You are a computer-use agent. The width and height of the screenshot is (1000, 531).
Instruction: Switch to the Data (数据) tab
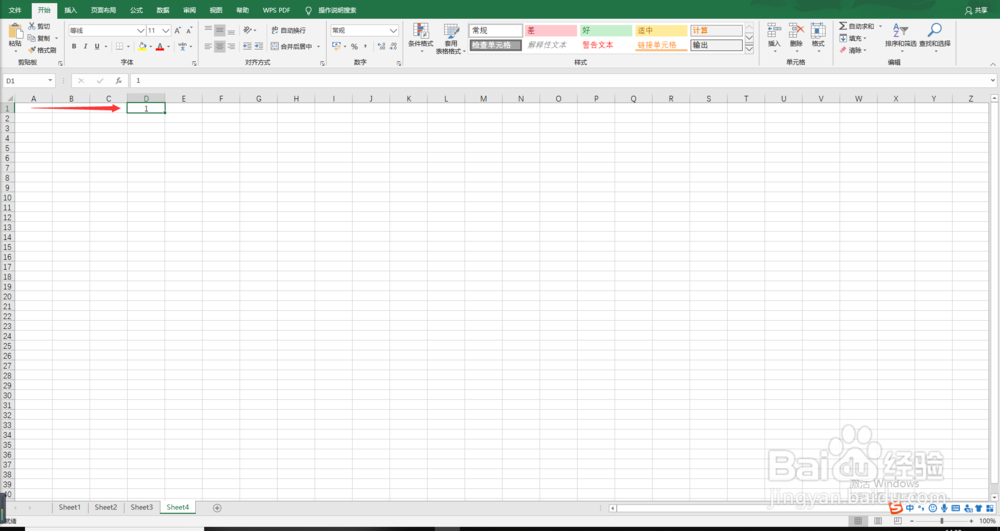coord(163,10)
